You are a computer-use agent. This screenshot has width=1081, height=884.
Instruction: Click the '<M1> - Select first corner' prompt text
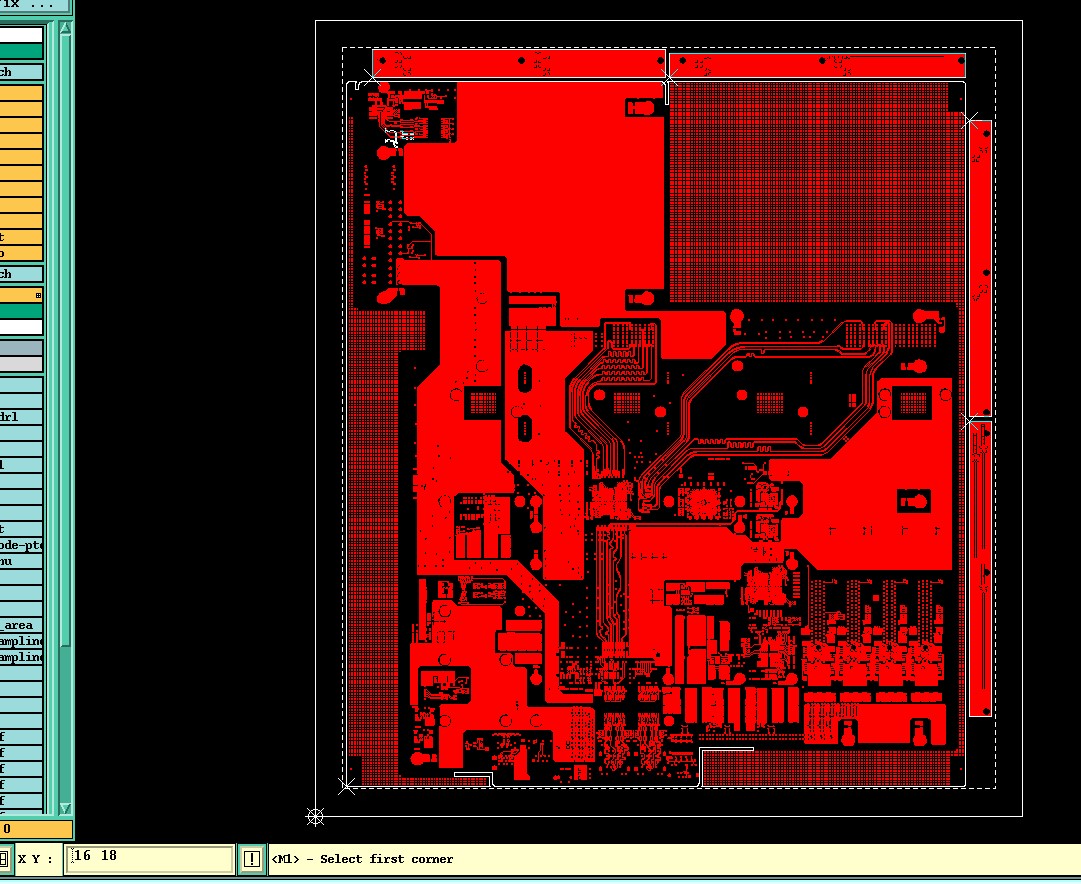tap(363, 859)
